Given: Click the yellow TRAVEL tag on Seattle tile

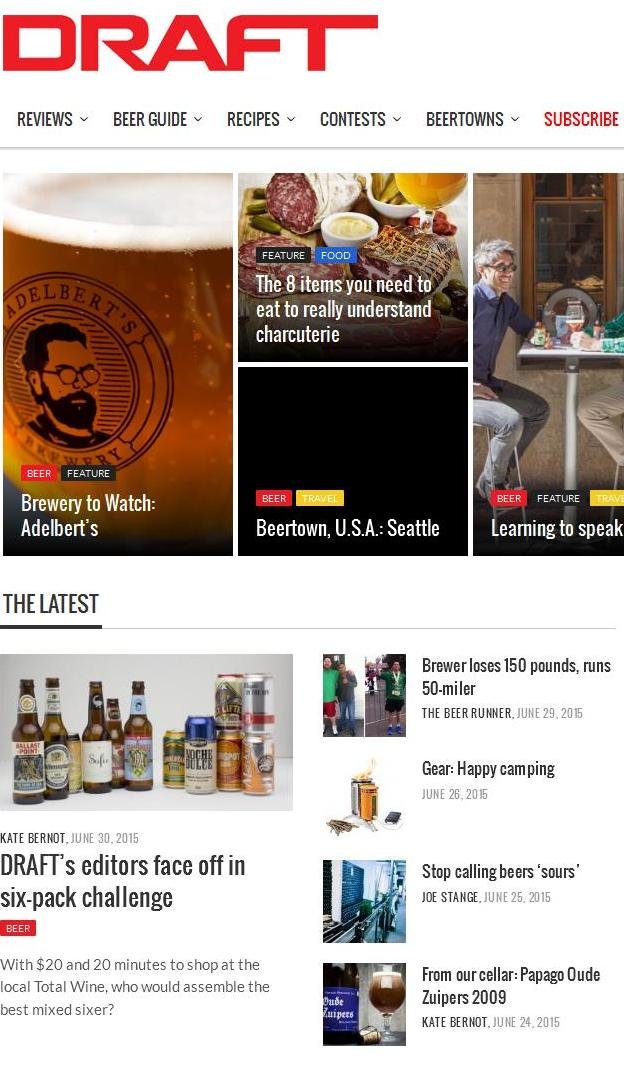Looking at the screenshot, I should [320, 498].
